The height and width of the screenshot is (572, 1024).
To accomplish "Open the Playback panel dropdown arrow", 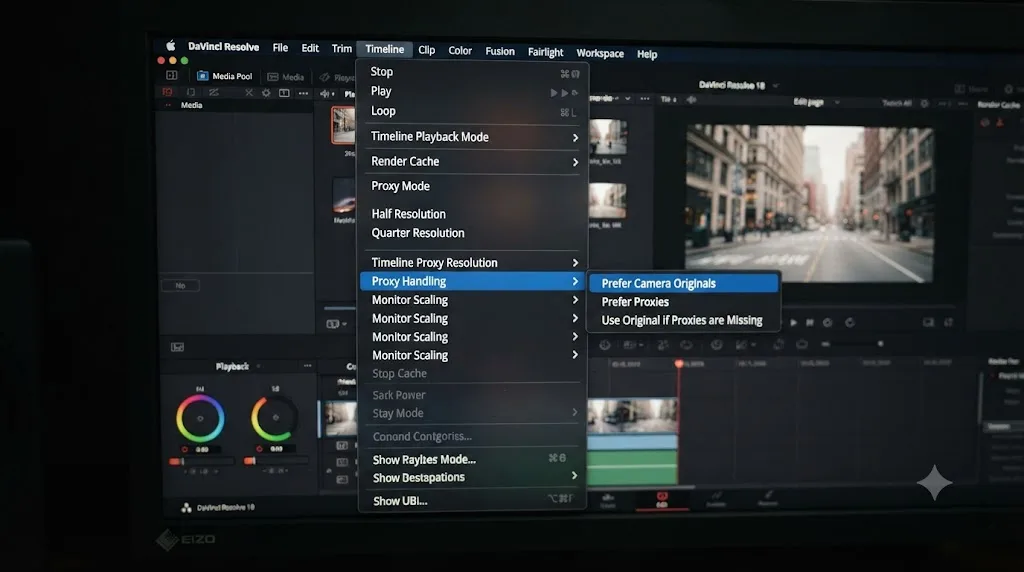I will (x=259, y=366).
